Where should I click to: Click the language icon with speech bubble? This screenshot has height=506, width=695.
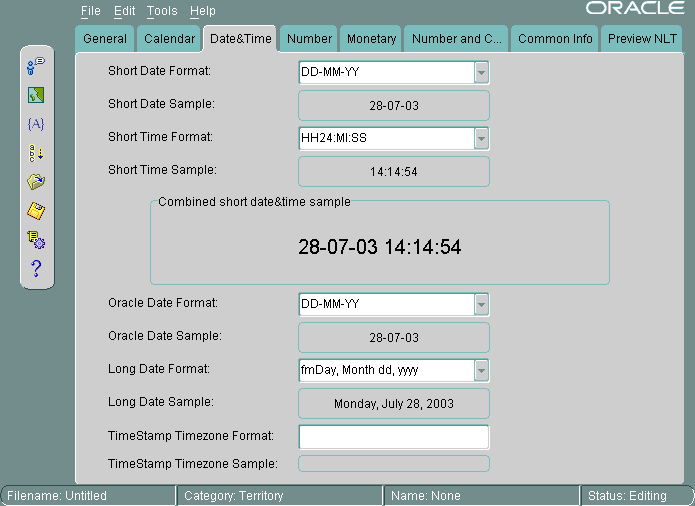(36, 65)
